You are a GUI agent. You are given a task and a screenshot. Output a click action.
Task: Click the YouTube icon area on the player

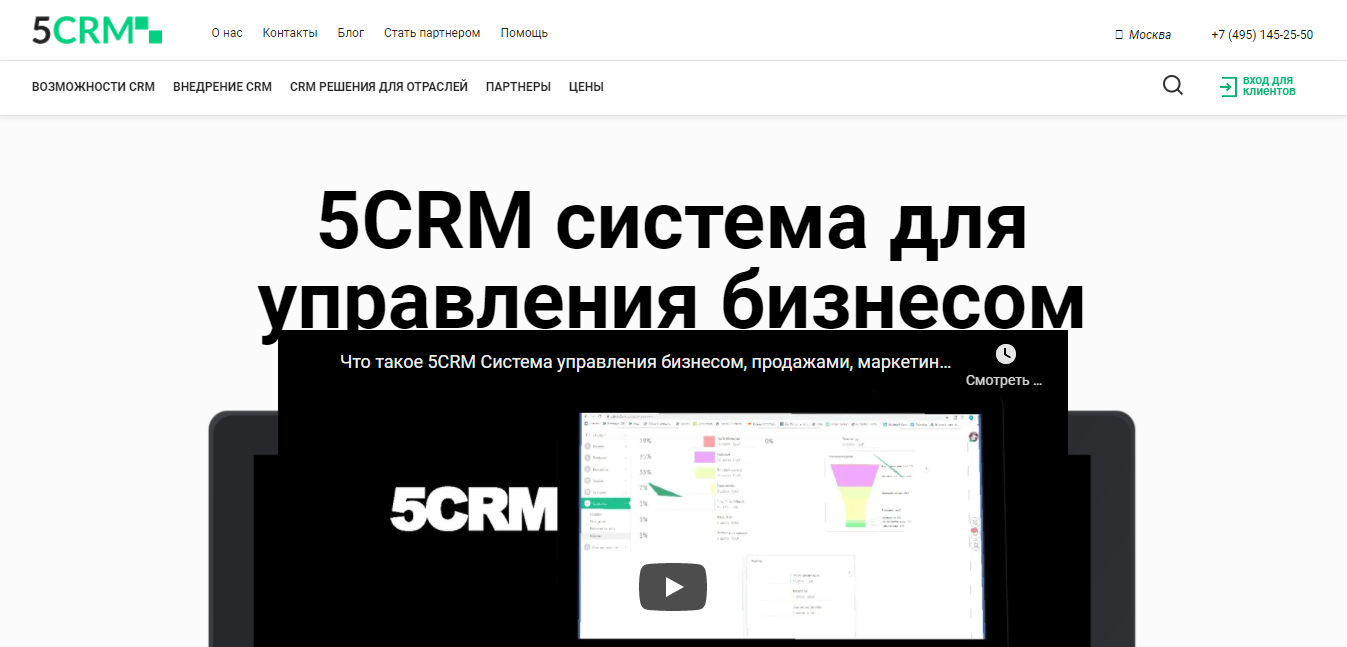(x=672, y=587)
